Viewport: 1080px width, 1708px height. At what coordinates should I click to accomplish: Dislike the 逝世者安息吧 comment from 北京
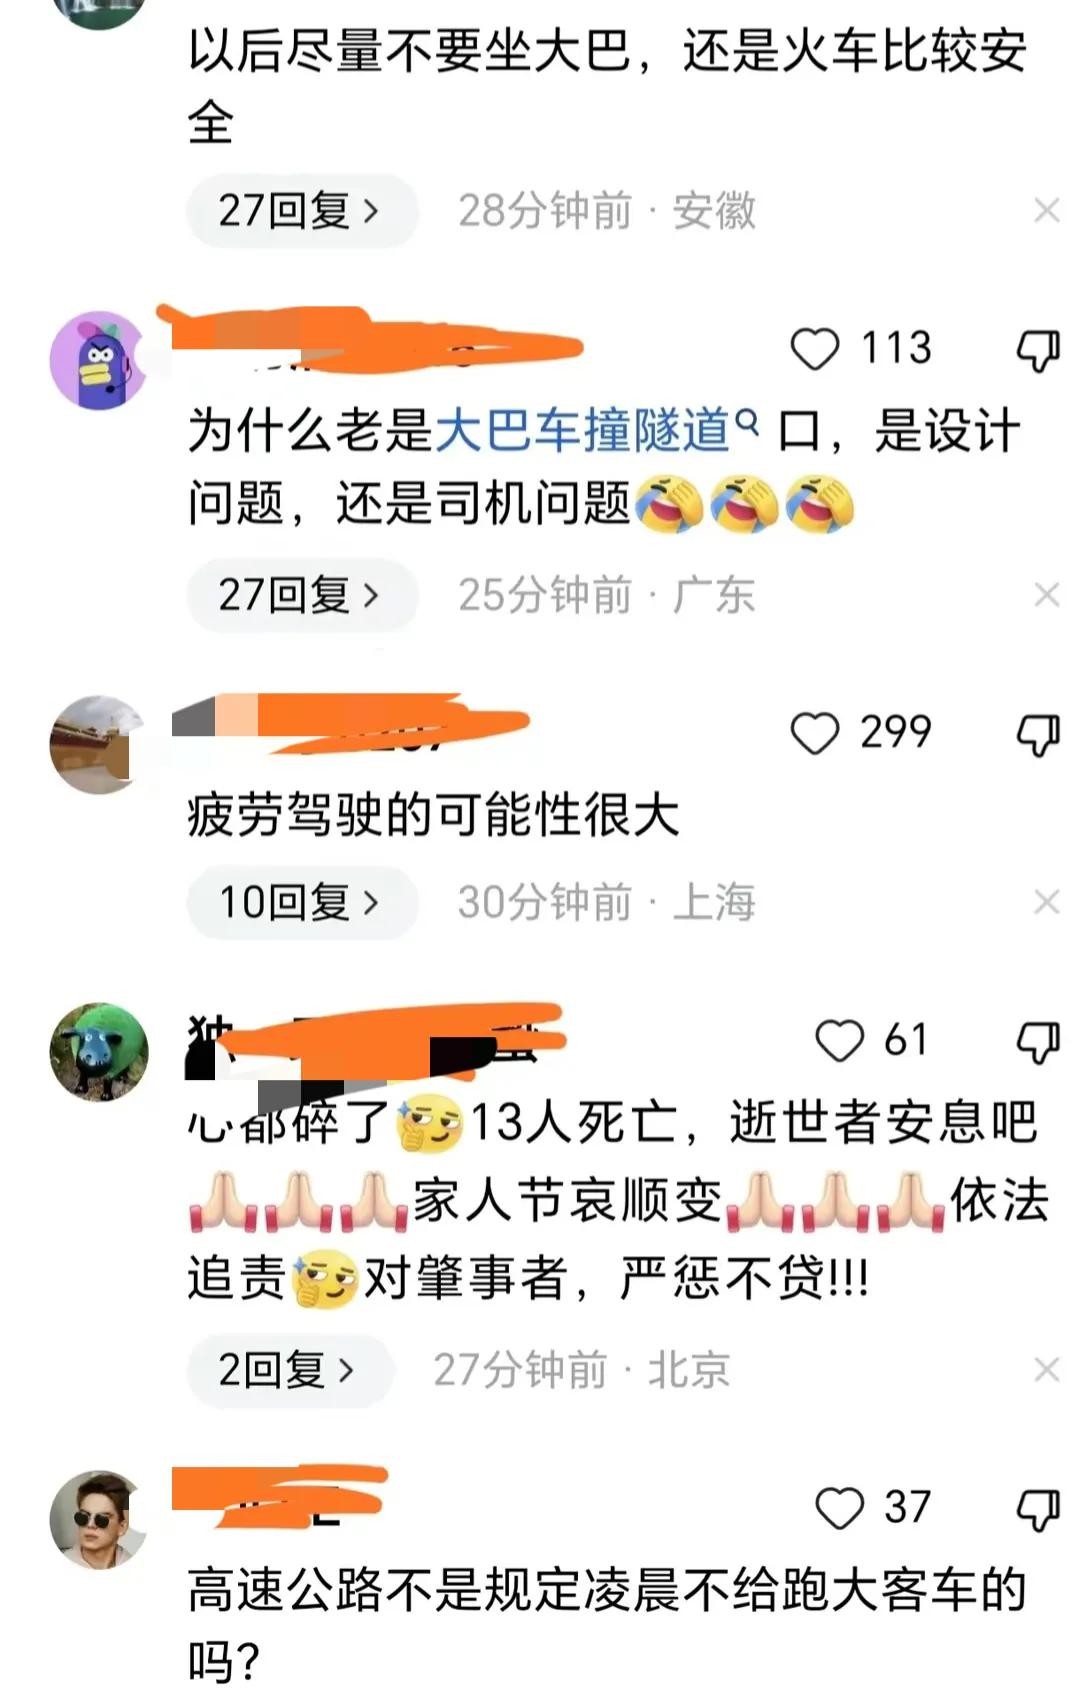click(x=1038, y=1043)
